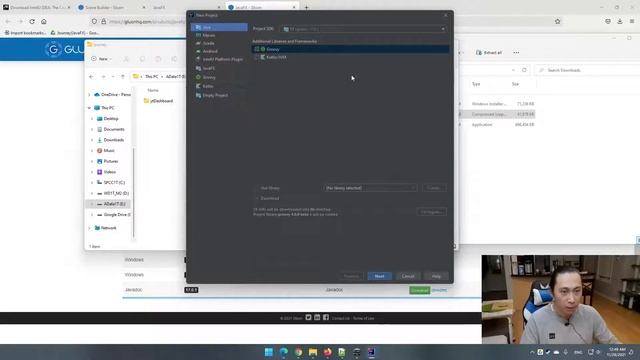The height and width of the screenshot is (360, 640).
Task: Click the JavaFX folder icon
Action: pyautogui.click(x=198, y=68)
